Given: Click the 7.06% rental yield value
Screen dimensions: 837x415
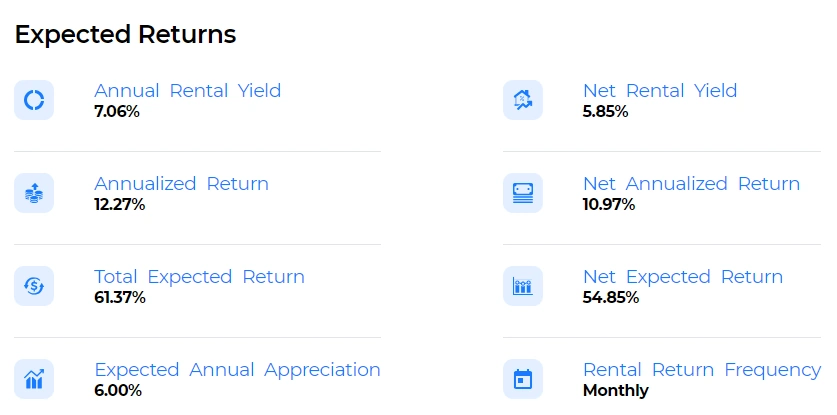Looking at the screenshot, I should [117, 111].
